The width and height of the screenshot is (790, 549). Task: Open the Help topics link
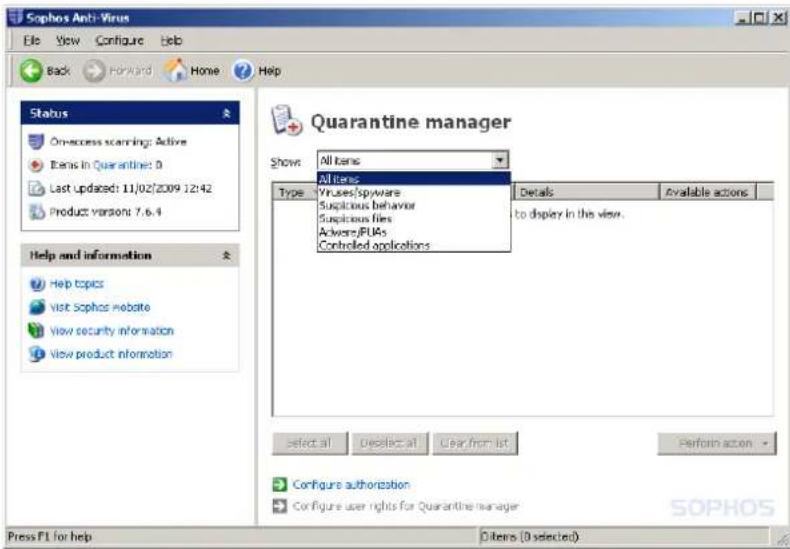click(x=77, y=284)
